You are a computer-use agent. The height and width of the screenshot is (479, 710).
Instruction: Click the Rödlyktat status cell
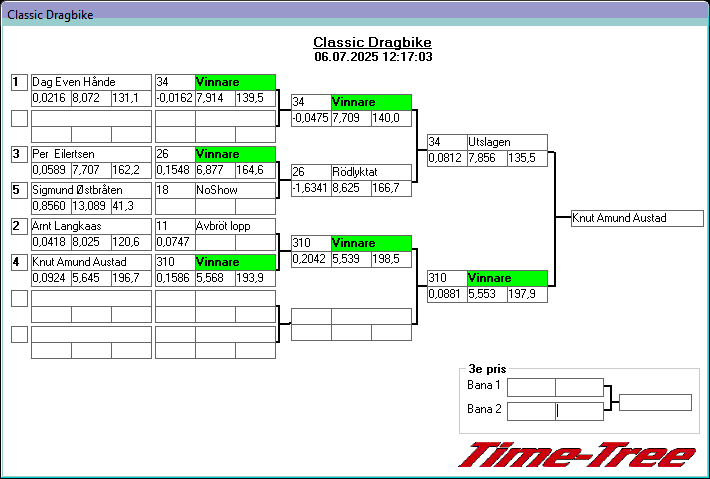click(371, 172)
